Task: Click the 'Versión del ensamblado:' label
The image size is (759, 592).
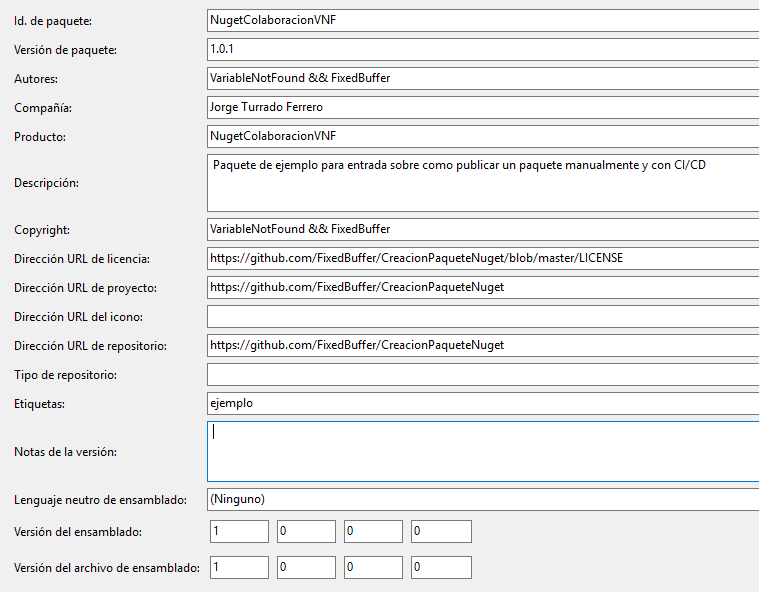Action: (x=78, y=532)
